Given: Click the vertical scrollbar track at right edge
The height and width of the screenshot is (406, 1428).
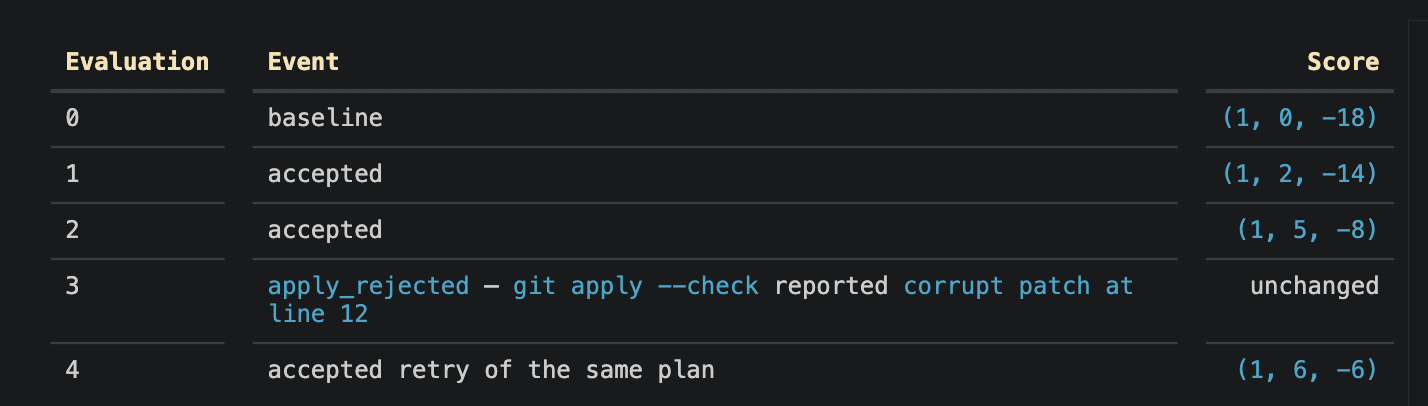Looking at the screenshot, I should pyautogui.click(x=1417, y=203).
